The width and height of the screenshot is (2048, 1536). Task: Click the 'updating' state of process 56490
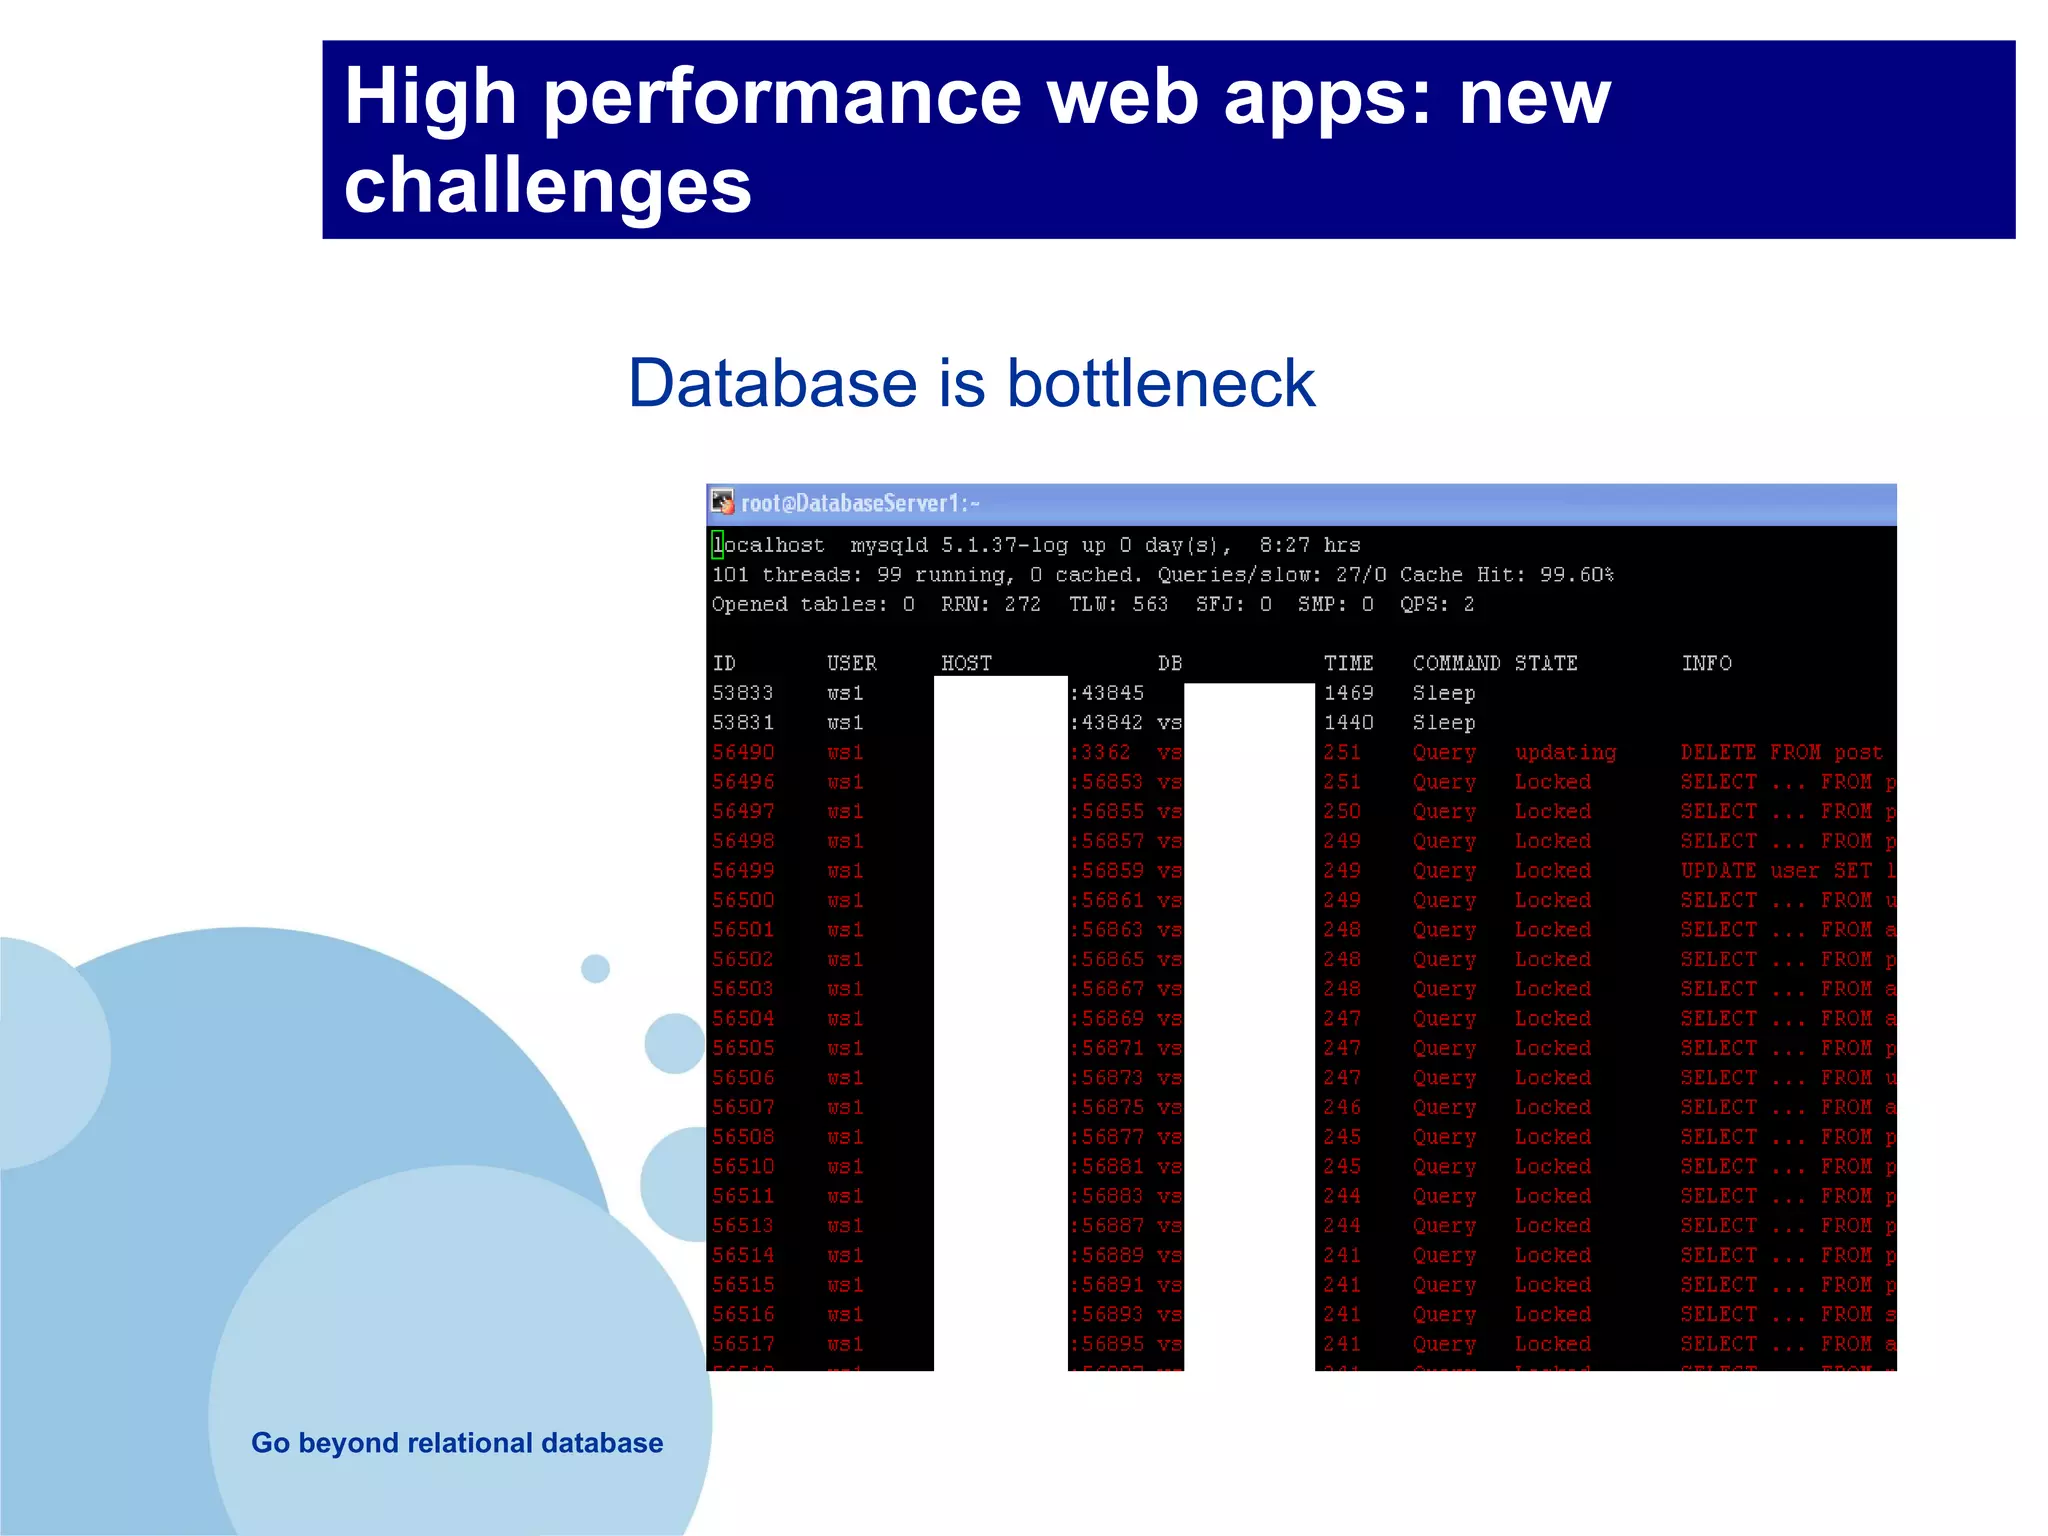(x=1565, y=752)
